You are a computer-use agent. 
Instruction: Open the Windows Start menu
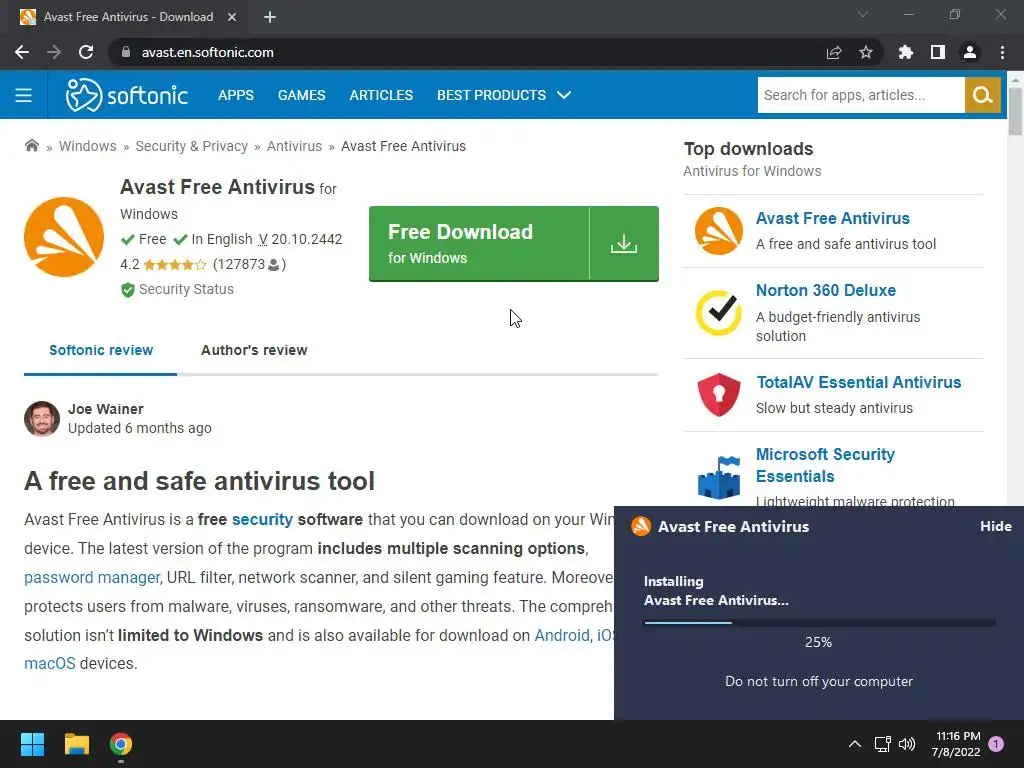[x=32, y=744]
